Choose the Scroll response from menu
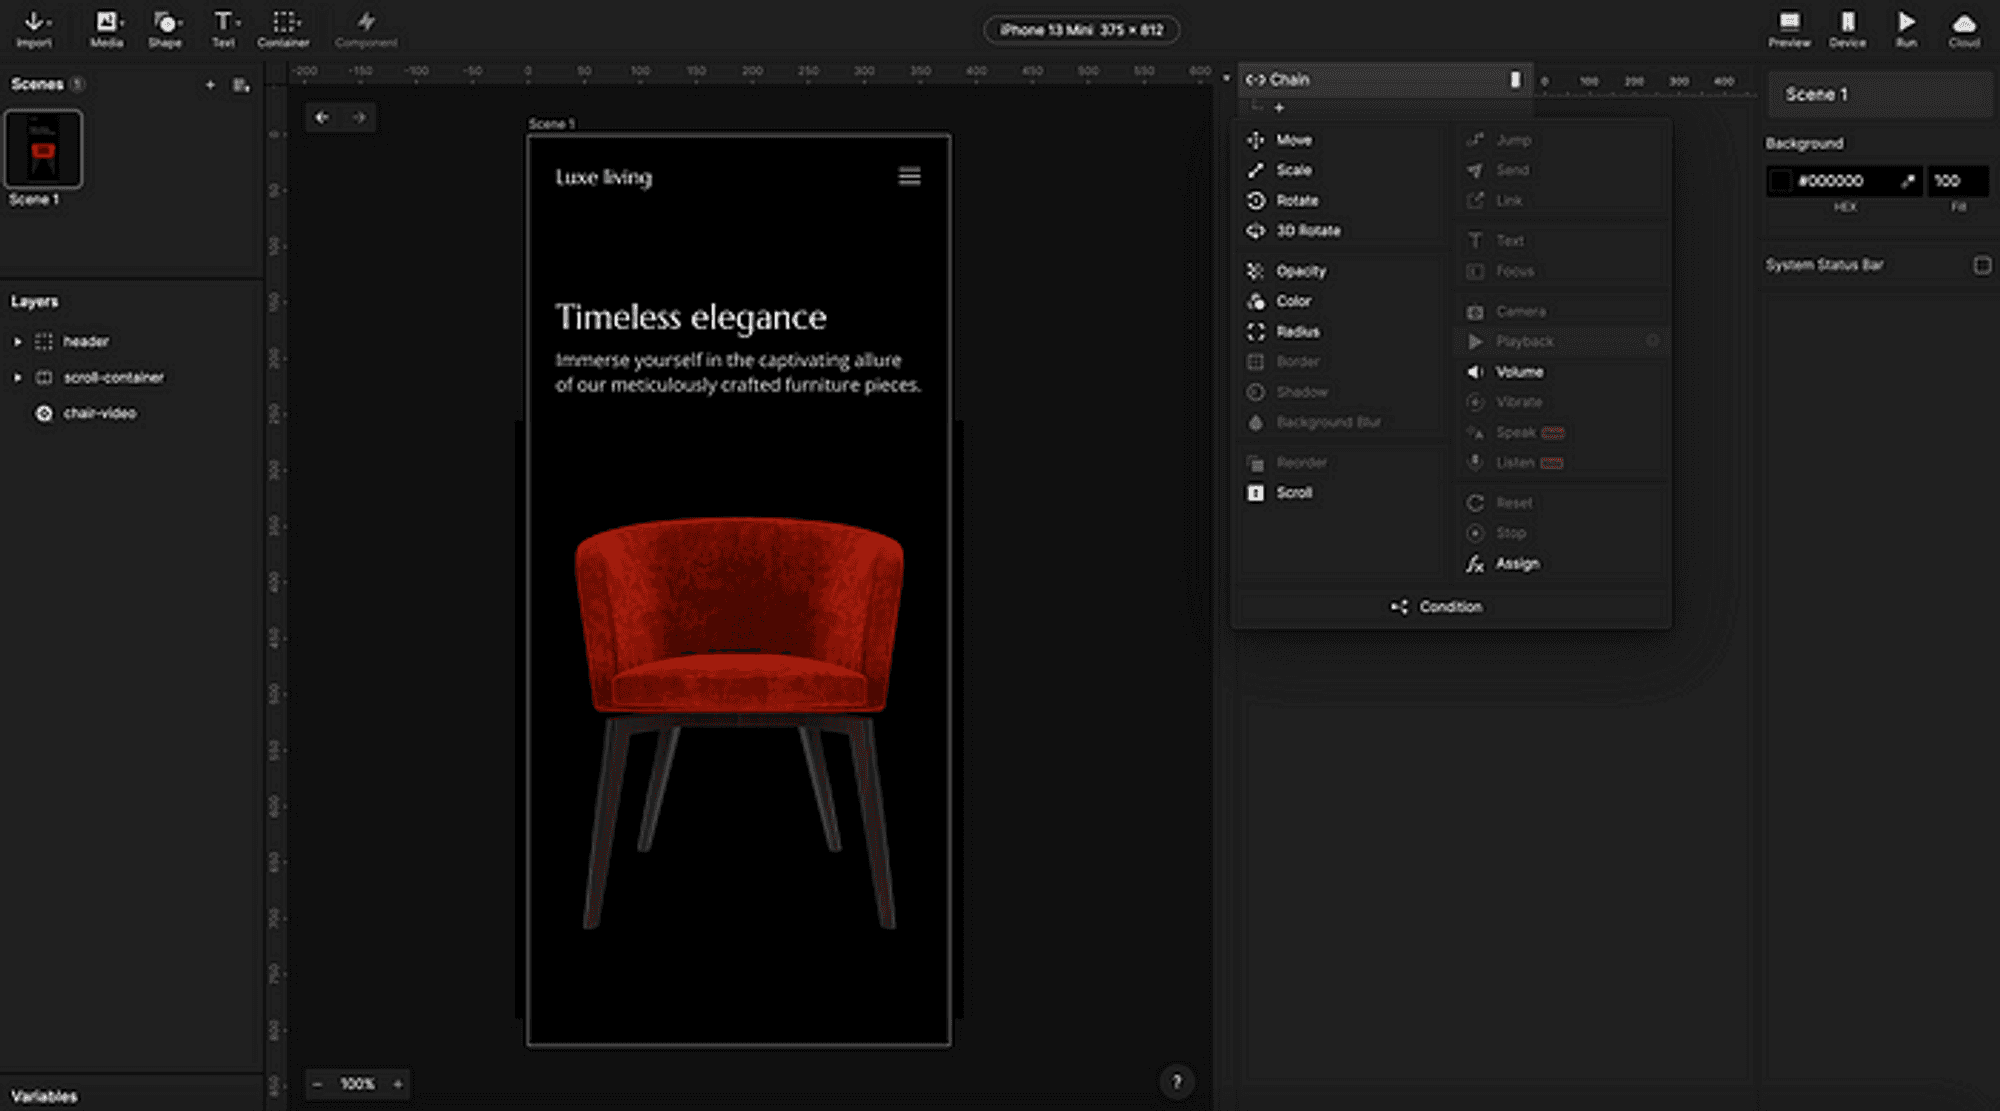Viewport: 2000px width, 1111px height. pyautogui.click(x=1293, y=493)
